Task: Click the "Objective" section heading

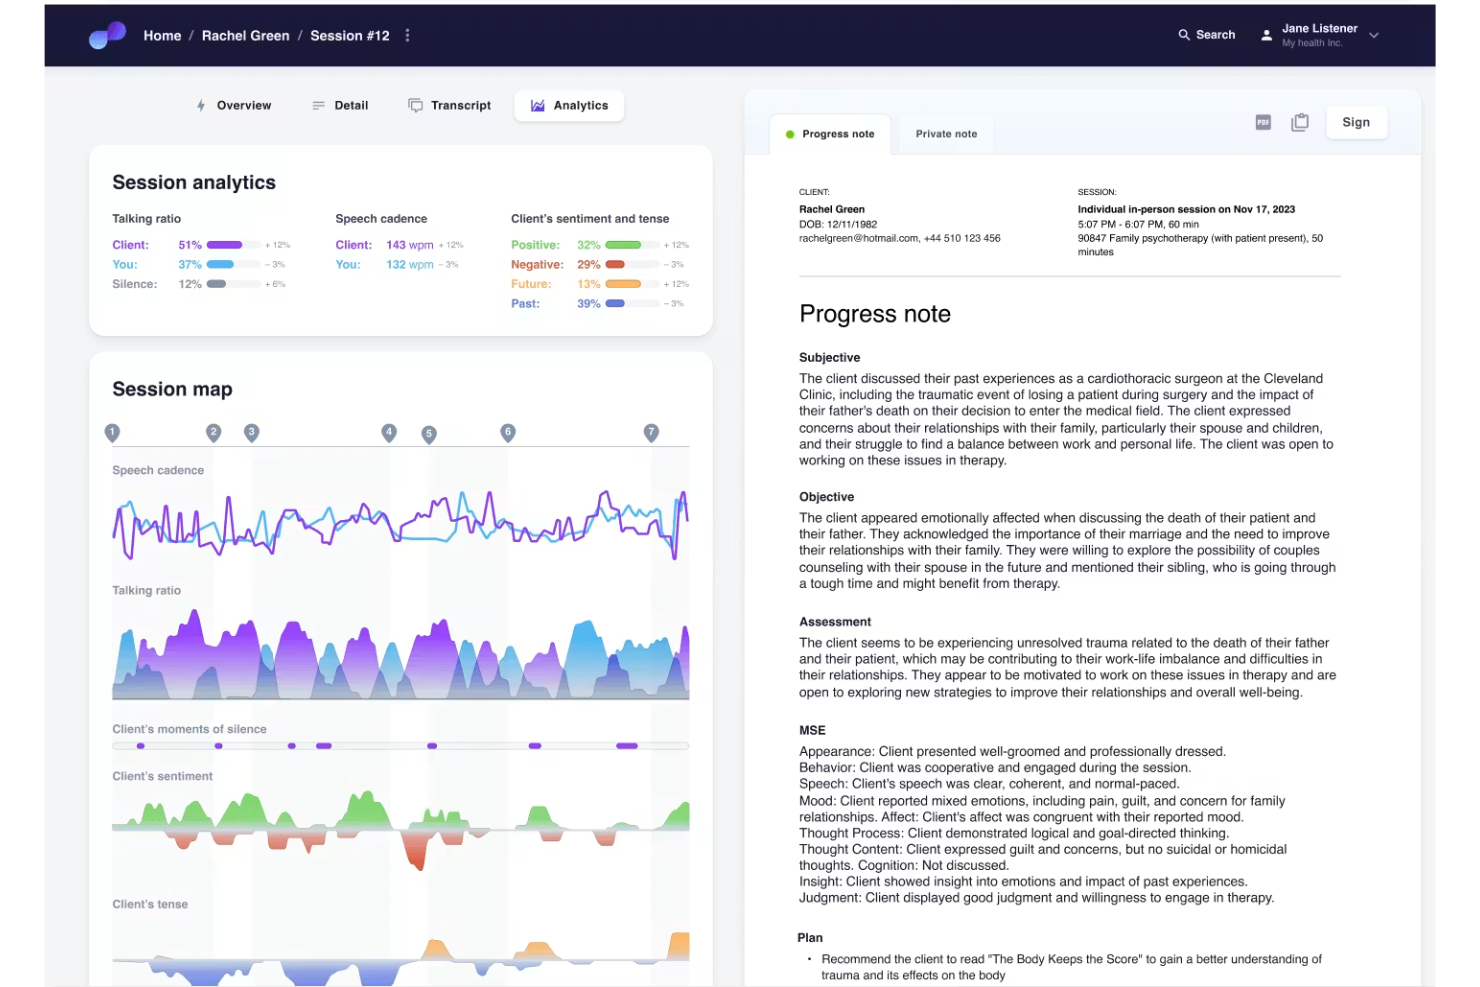Action: 826,497
